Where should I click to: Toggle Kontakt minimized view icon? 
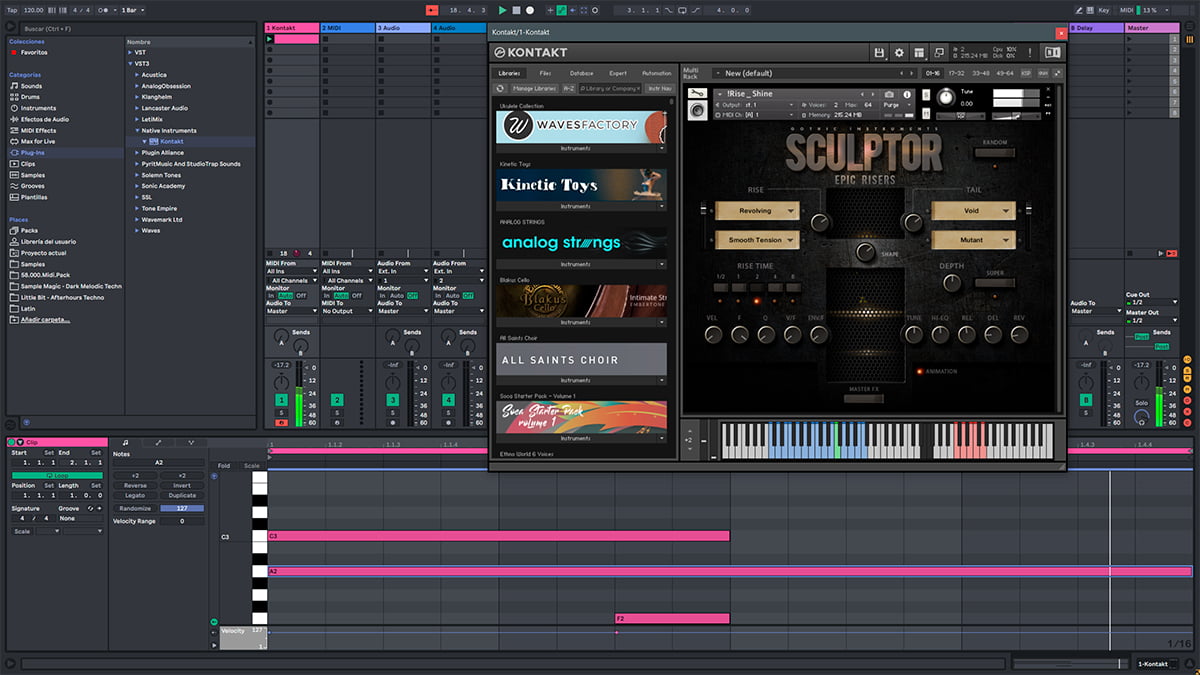(x=940, y=52)
